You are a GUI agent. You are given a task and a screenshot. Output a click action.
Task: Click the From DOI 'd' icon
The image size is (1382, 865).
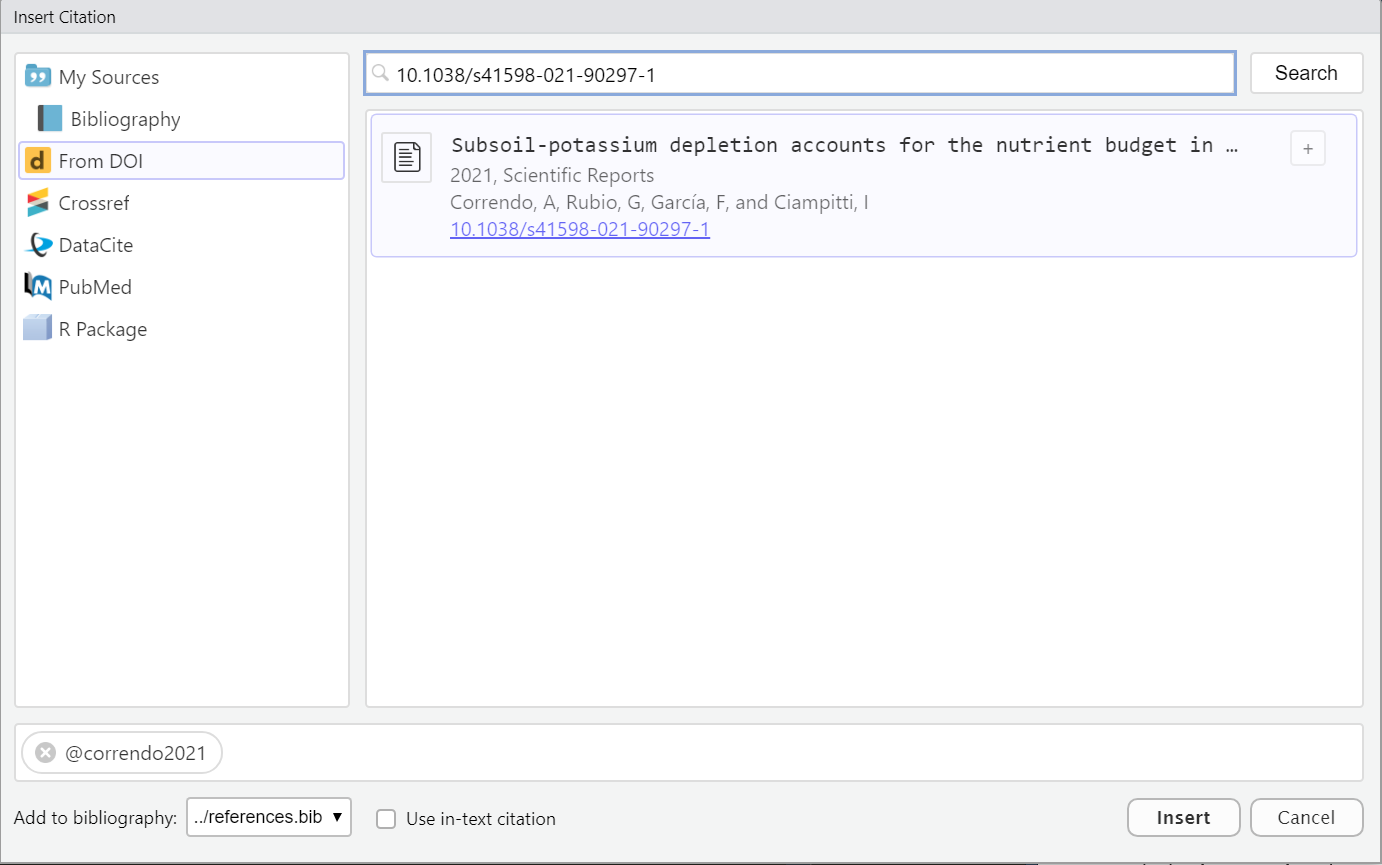(38, 161)
